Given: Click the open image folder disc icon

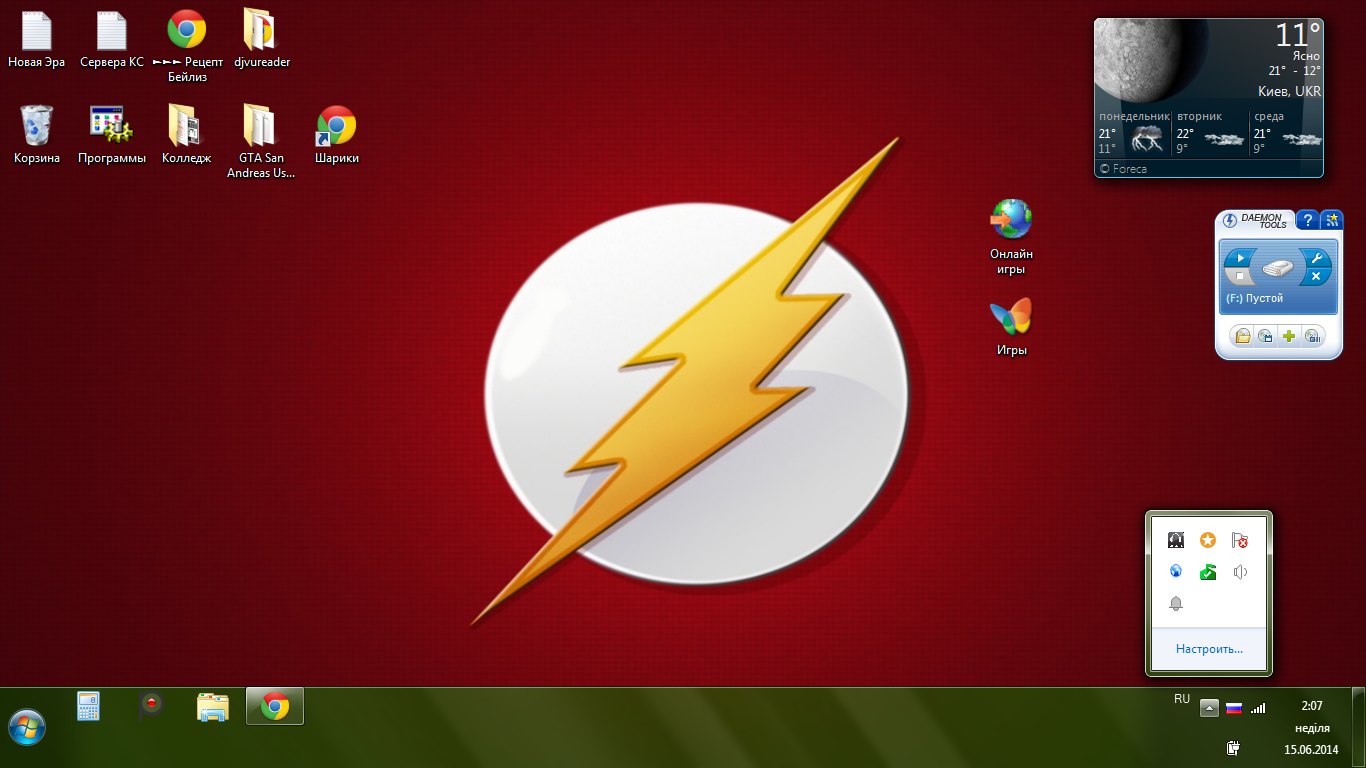Looking at the screenshot, I should tap(1242, 336).
